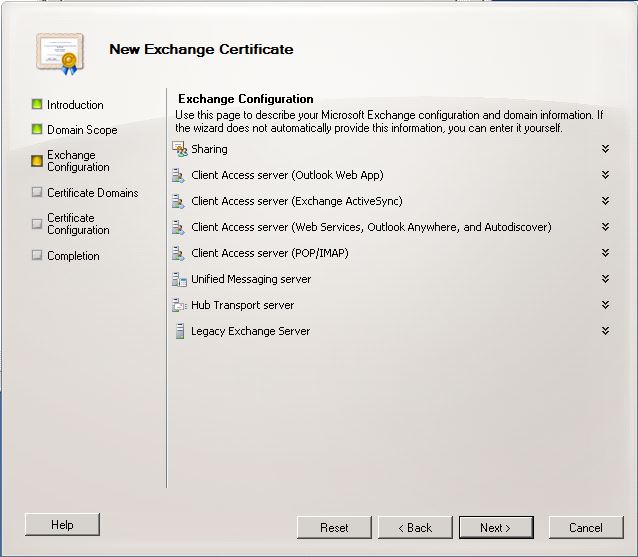
Task: Click 'Hub Transport server' label
Action: tap(243, 305)
